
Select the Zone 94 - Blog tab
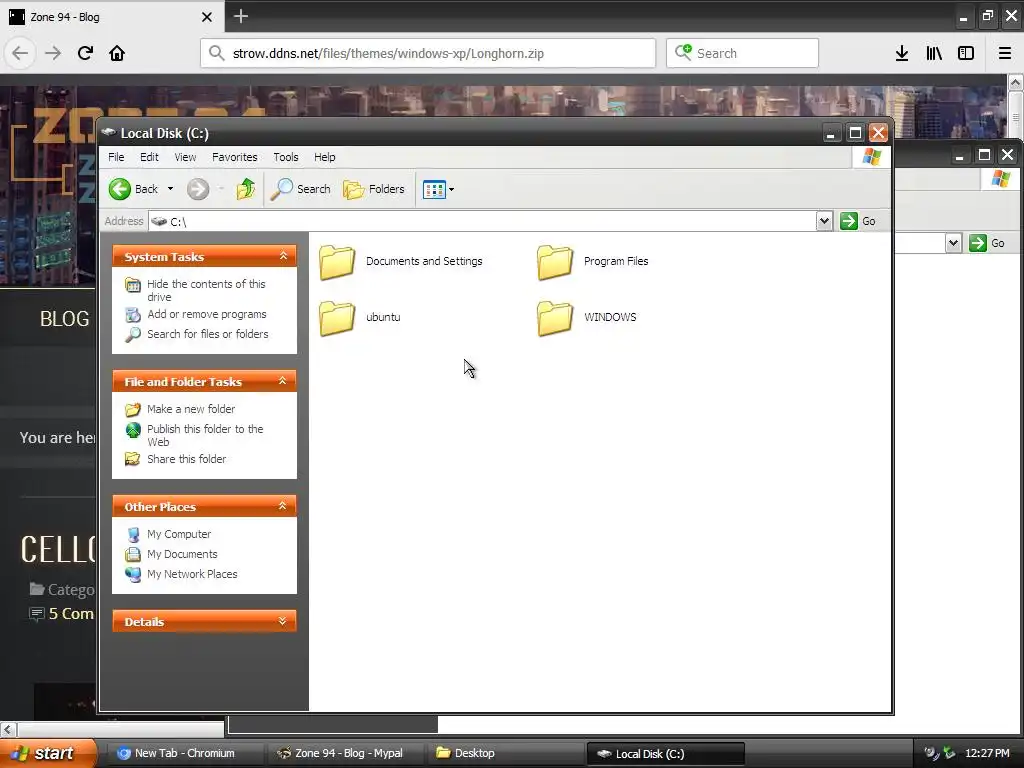[111, 17]
